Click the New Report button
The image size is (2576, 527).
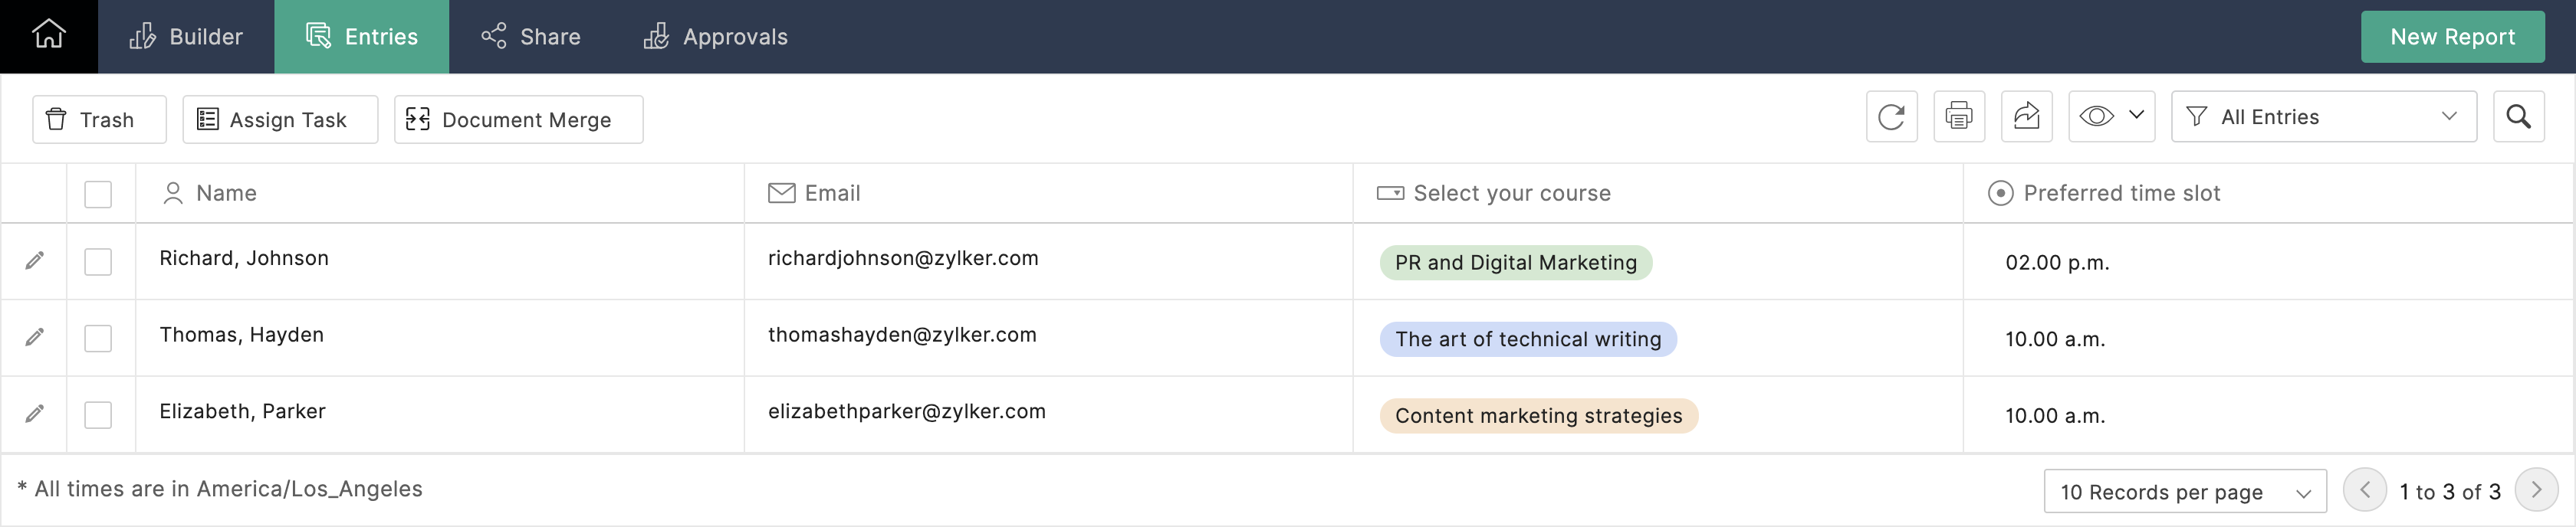(x=2451, y=37)
